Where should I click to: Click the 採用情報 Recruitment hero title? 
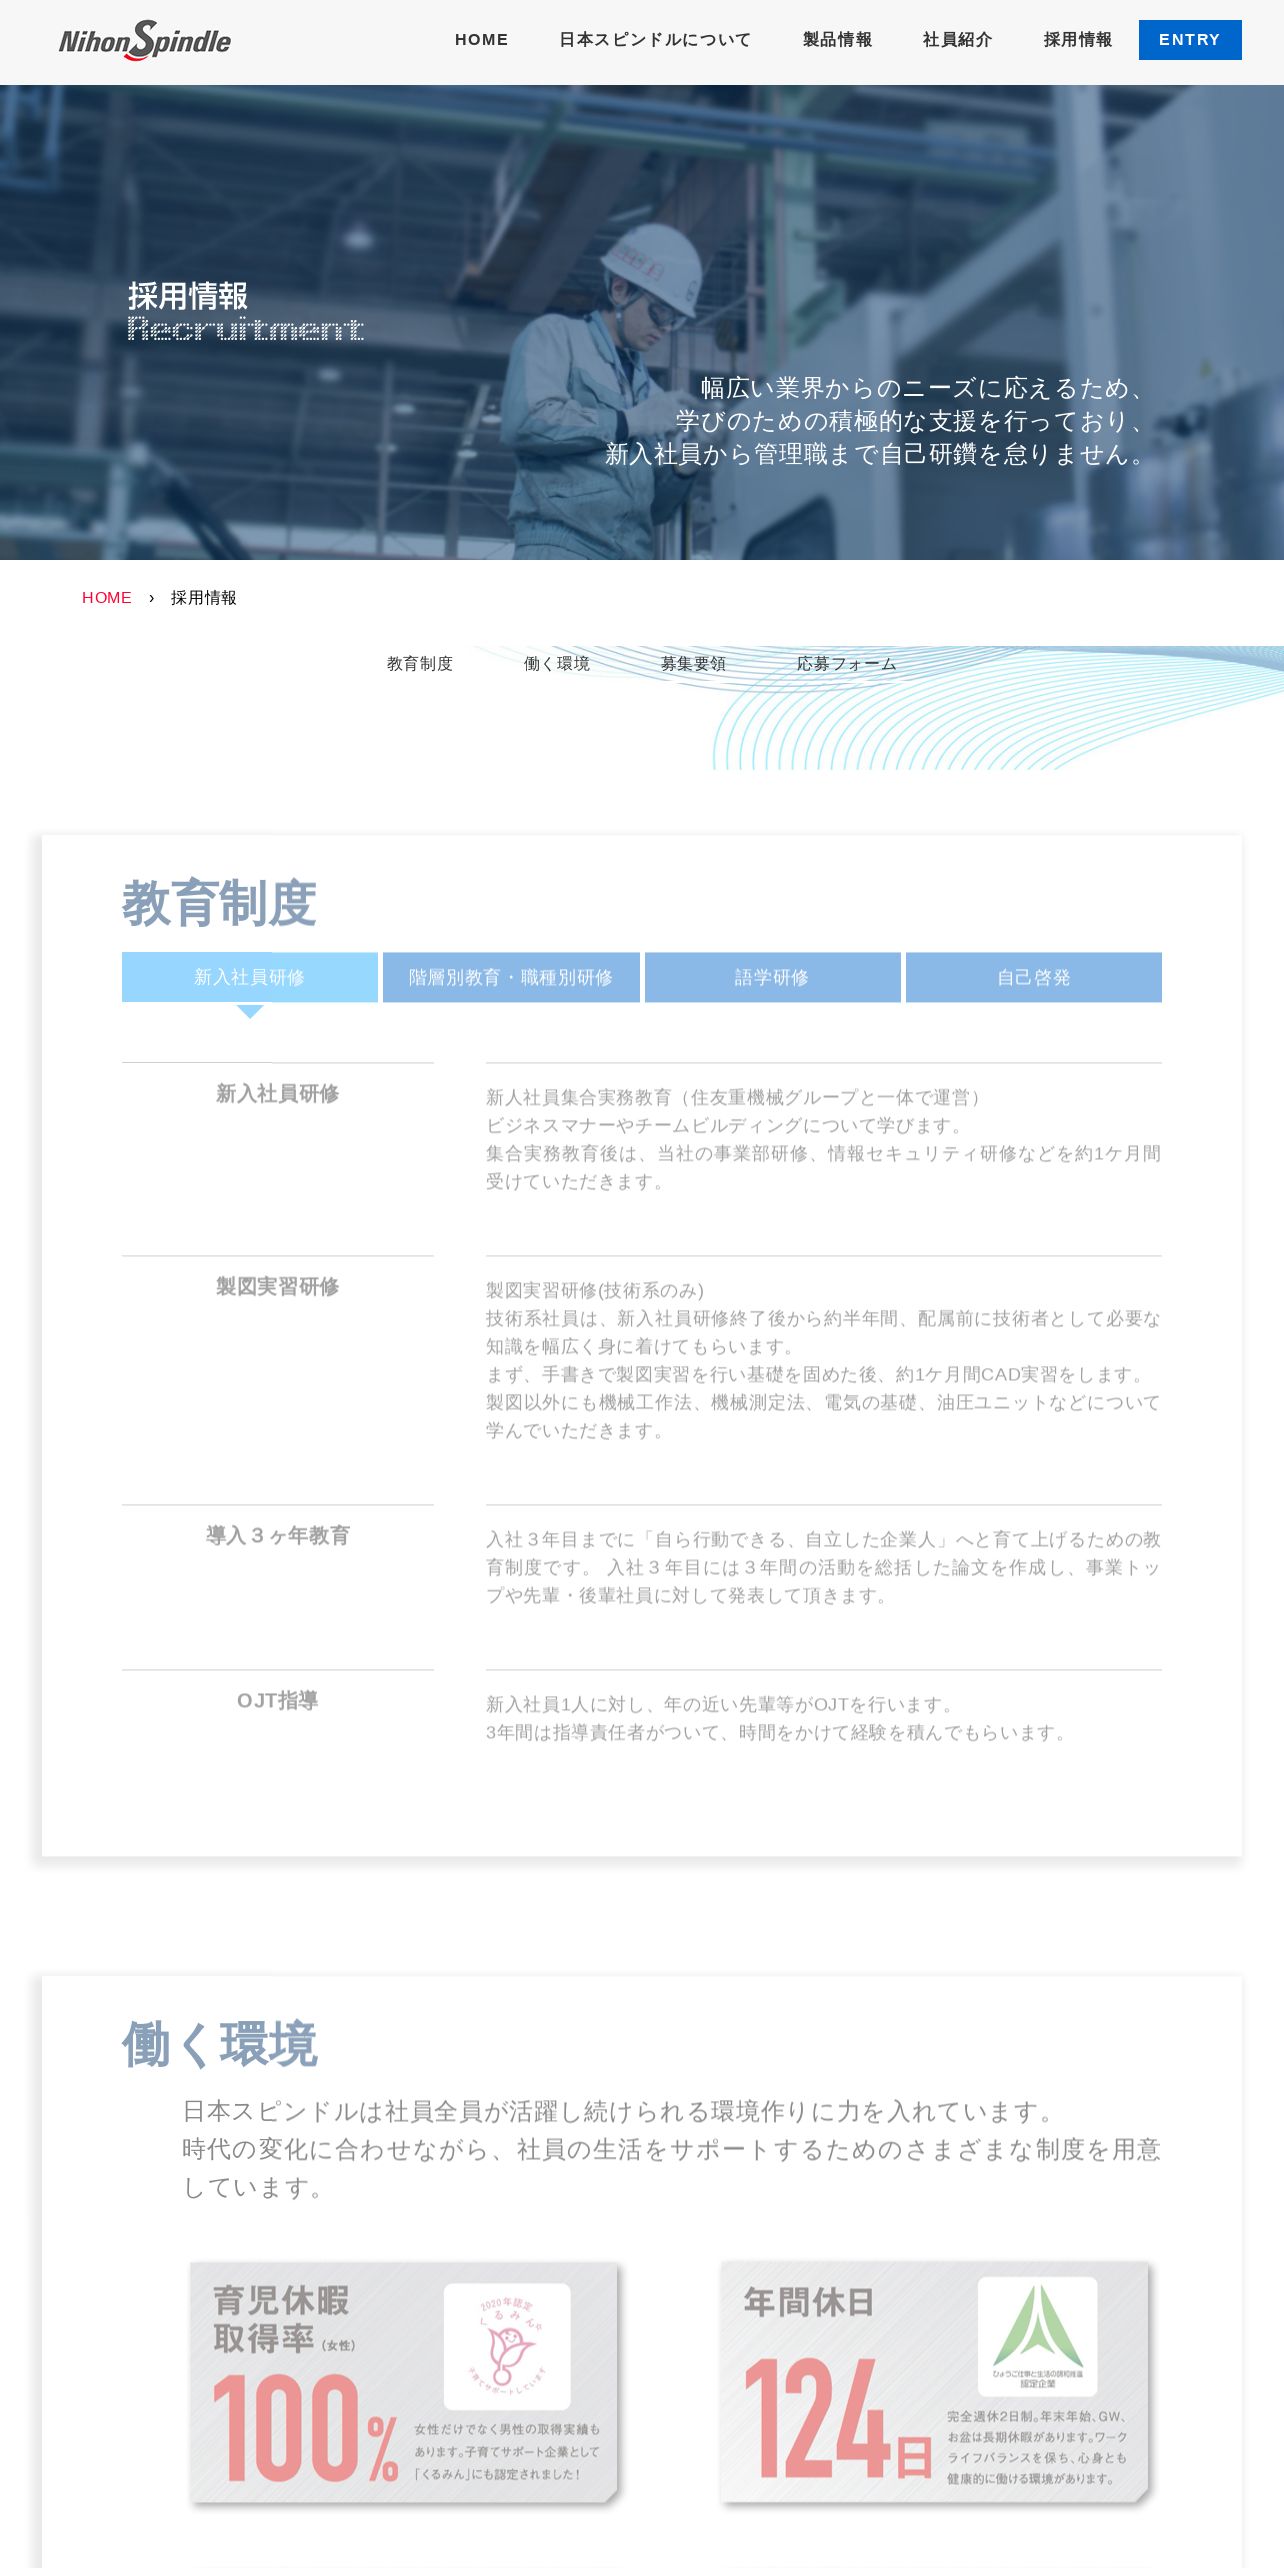tap(245, 312)
